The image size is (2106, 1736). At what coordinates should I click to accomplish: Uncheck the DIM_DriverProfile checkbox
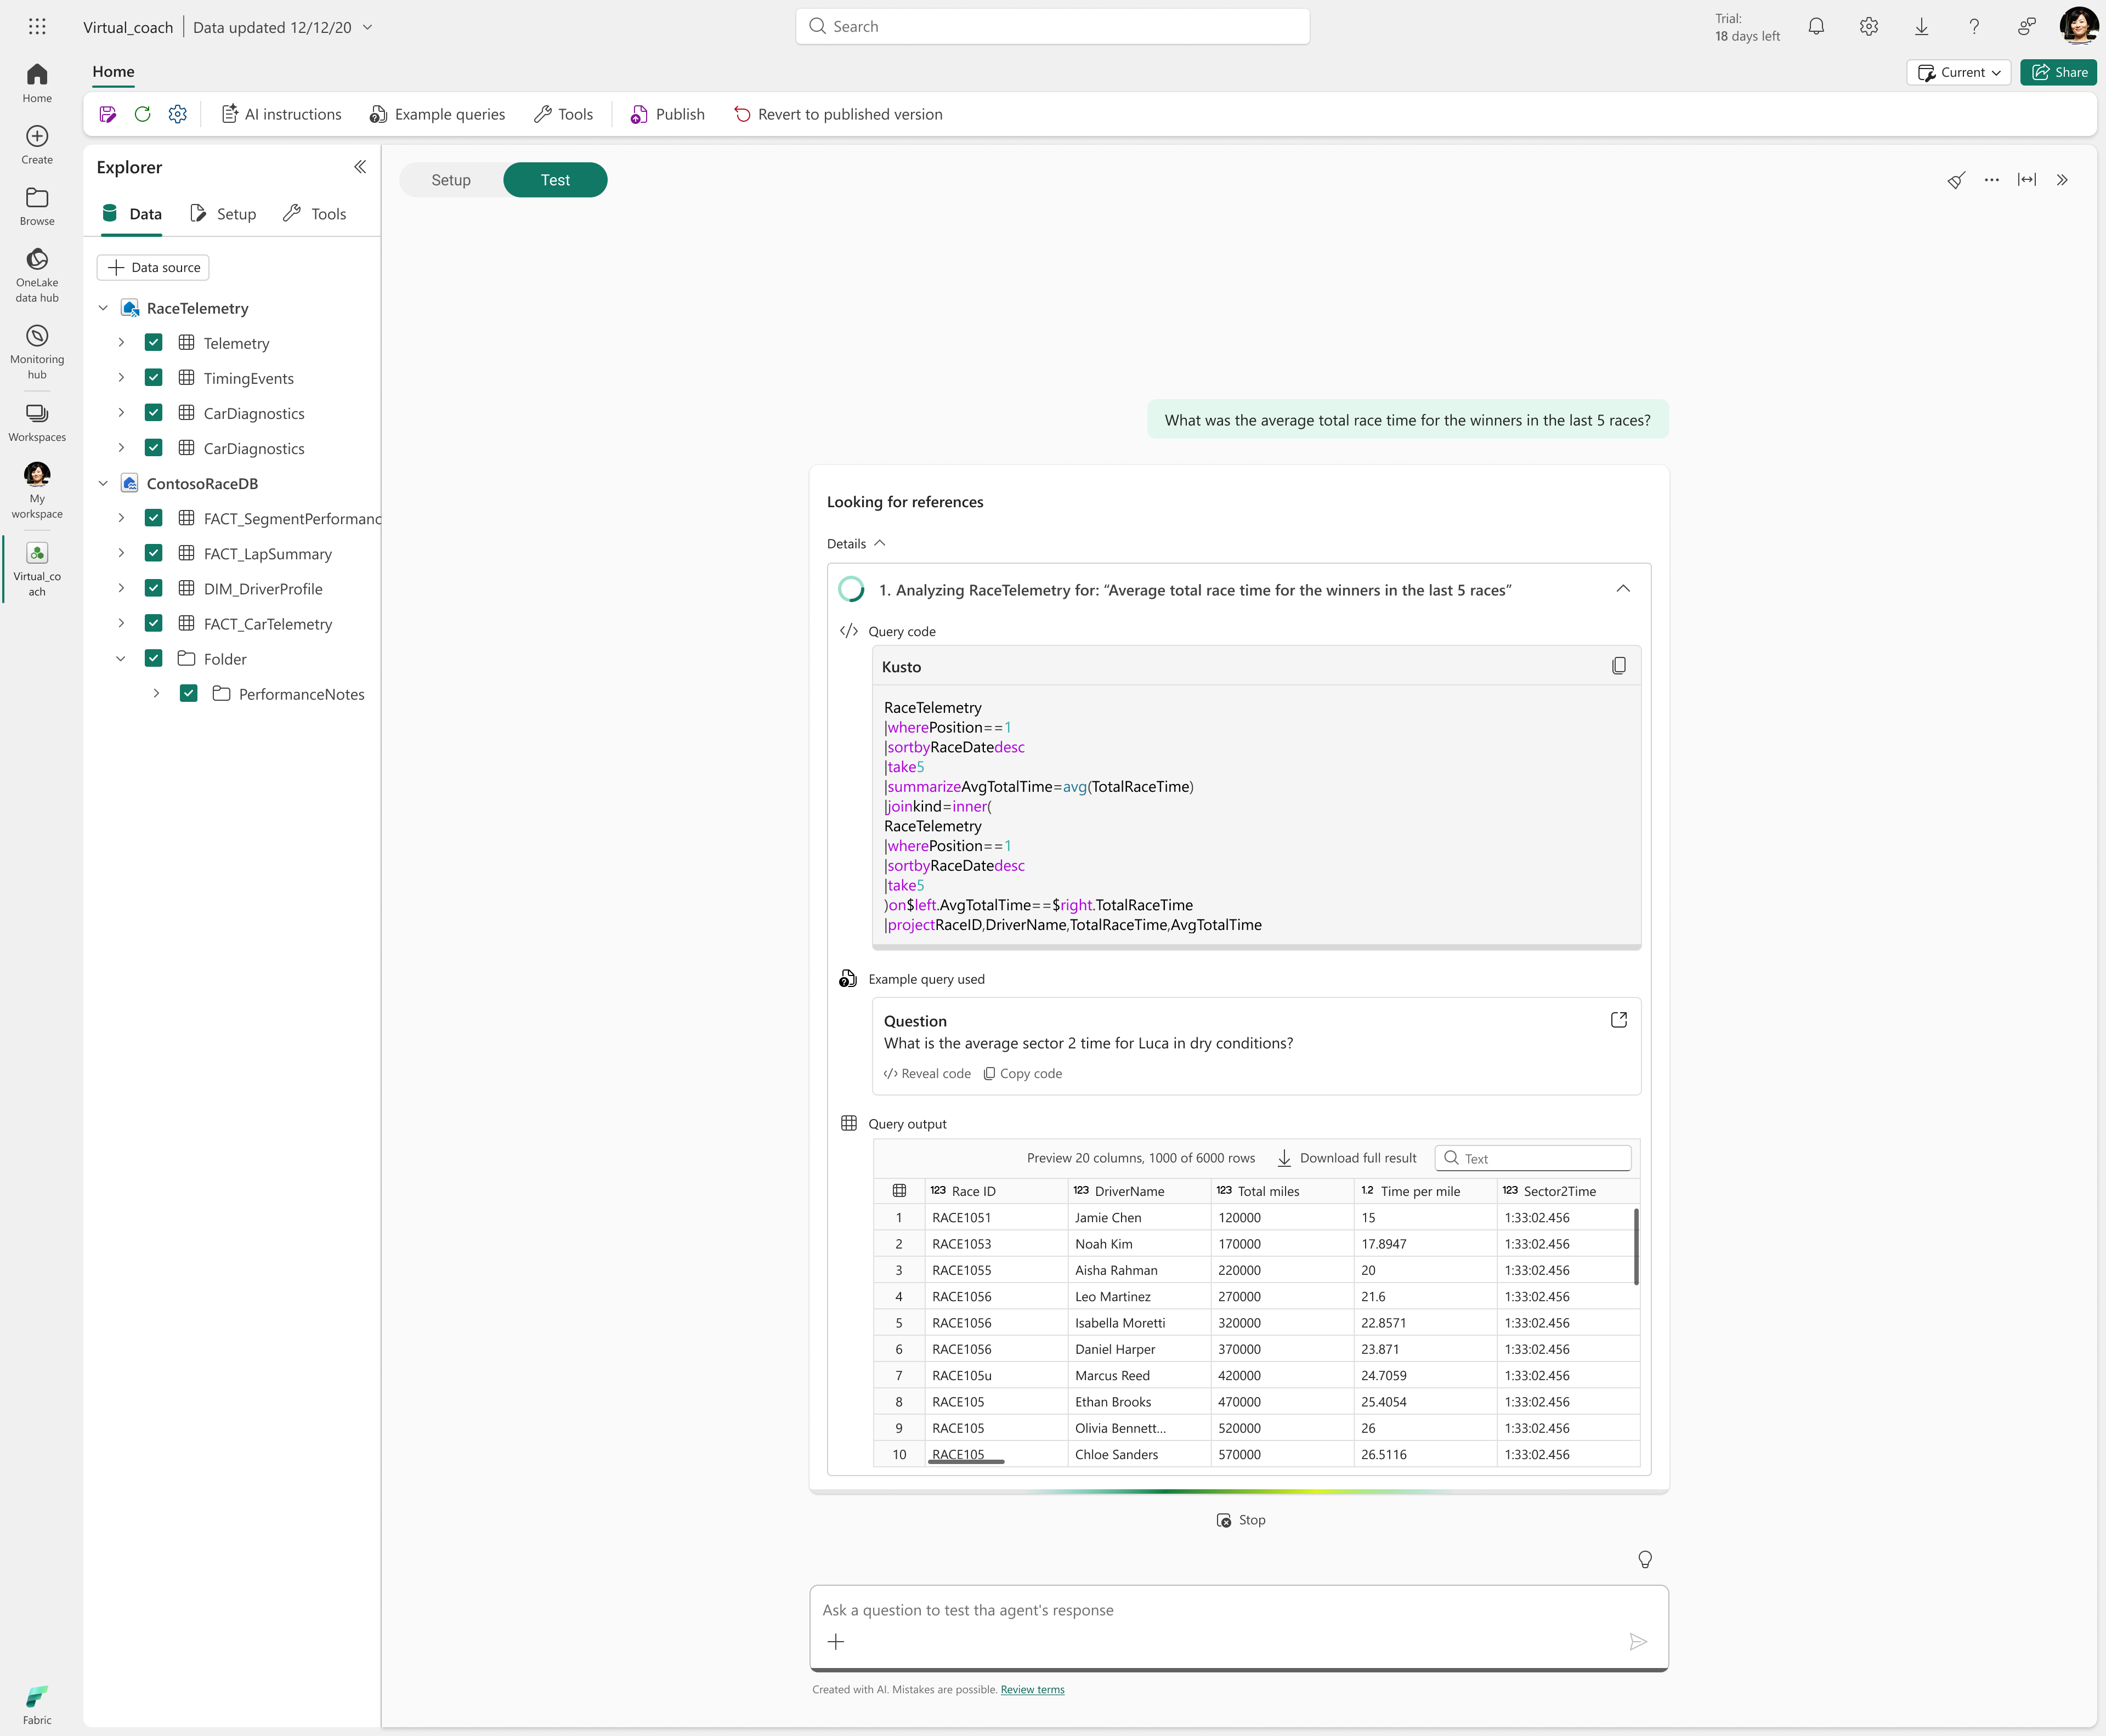coord(154,588)
